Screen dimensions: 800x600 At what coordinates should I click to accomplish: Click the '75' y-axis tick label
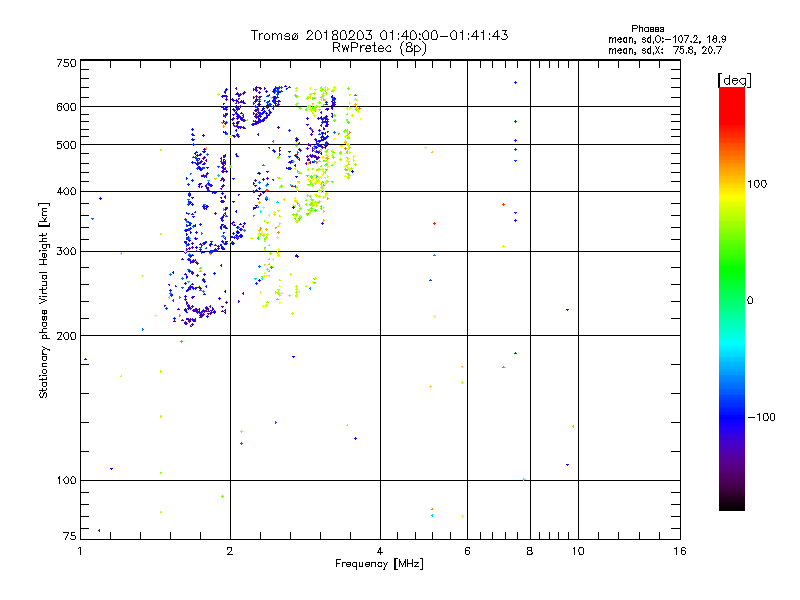point(70,536)
